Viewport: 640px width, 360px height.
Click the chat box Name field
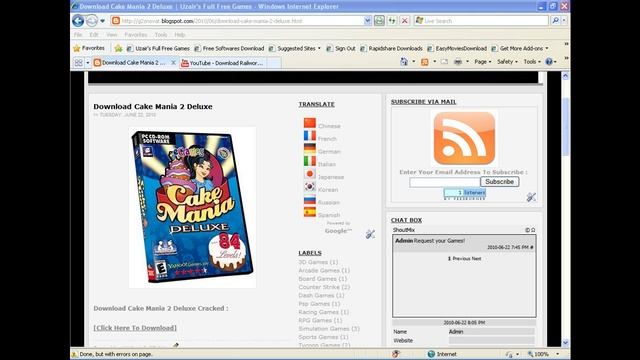coord(491,332)
